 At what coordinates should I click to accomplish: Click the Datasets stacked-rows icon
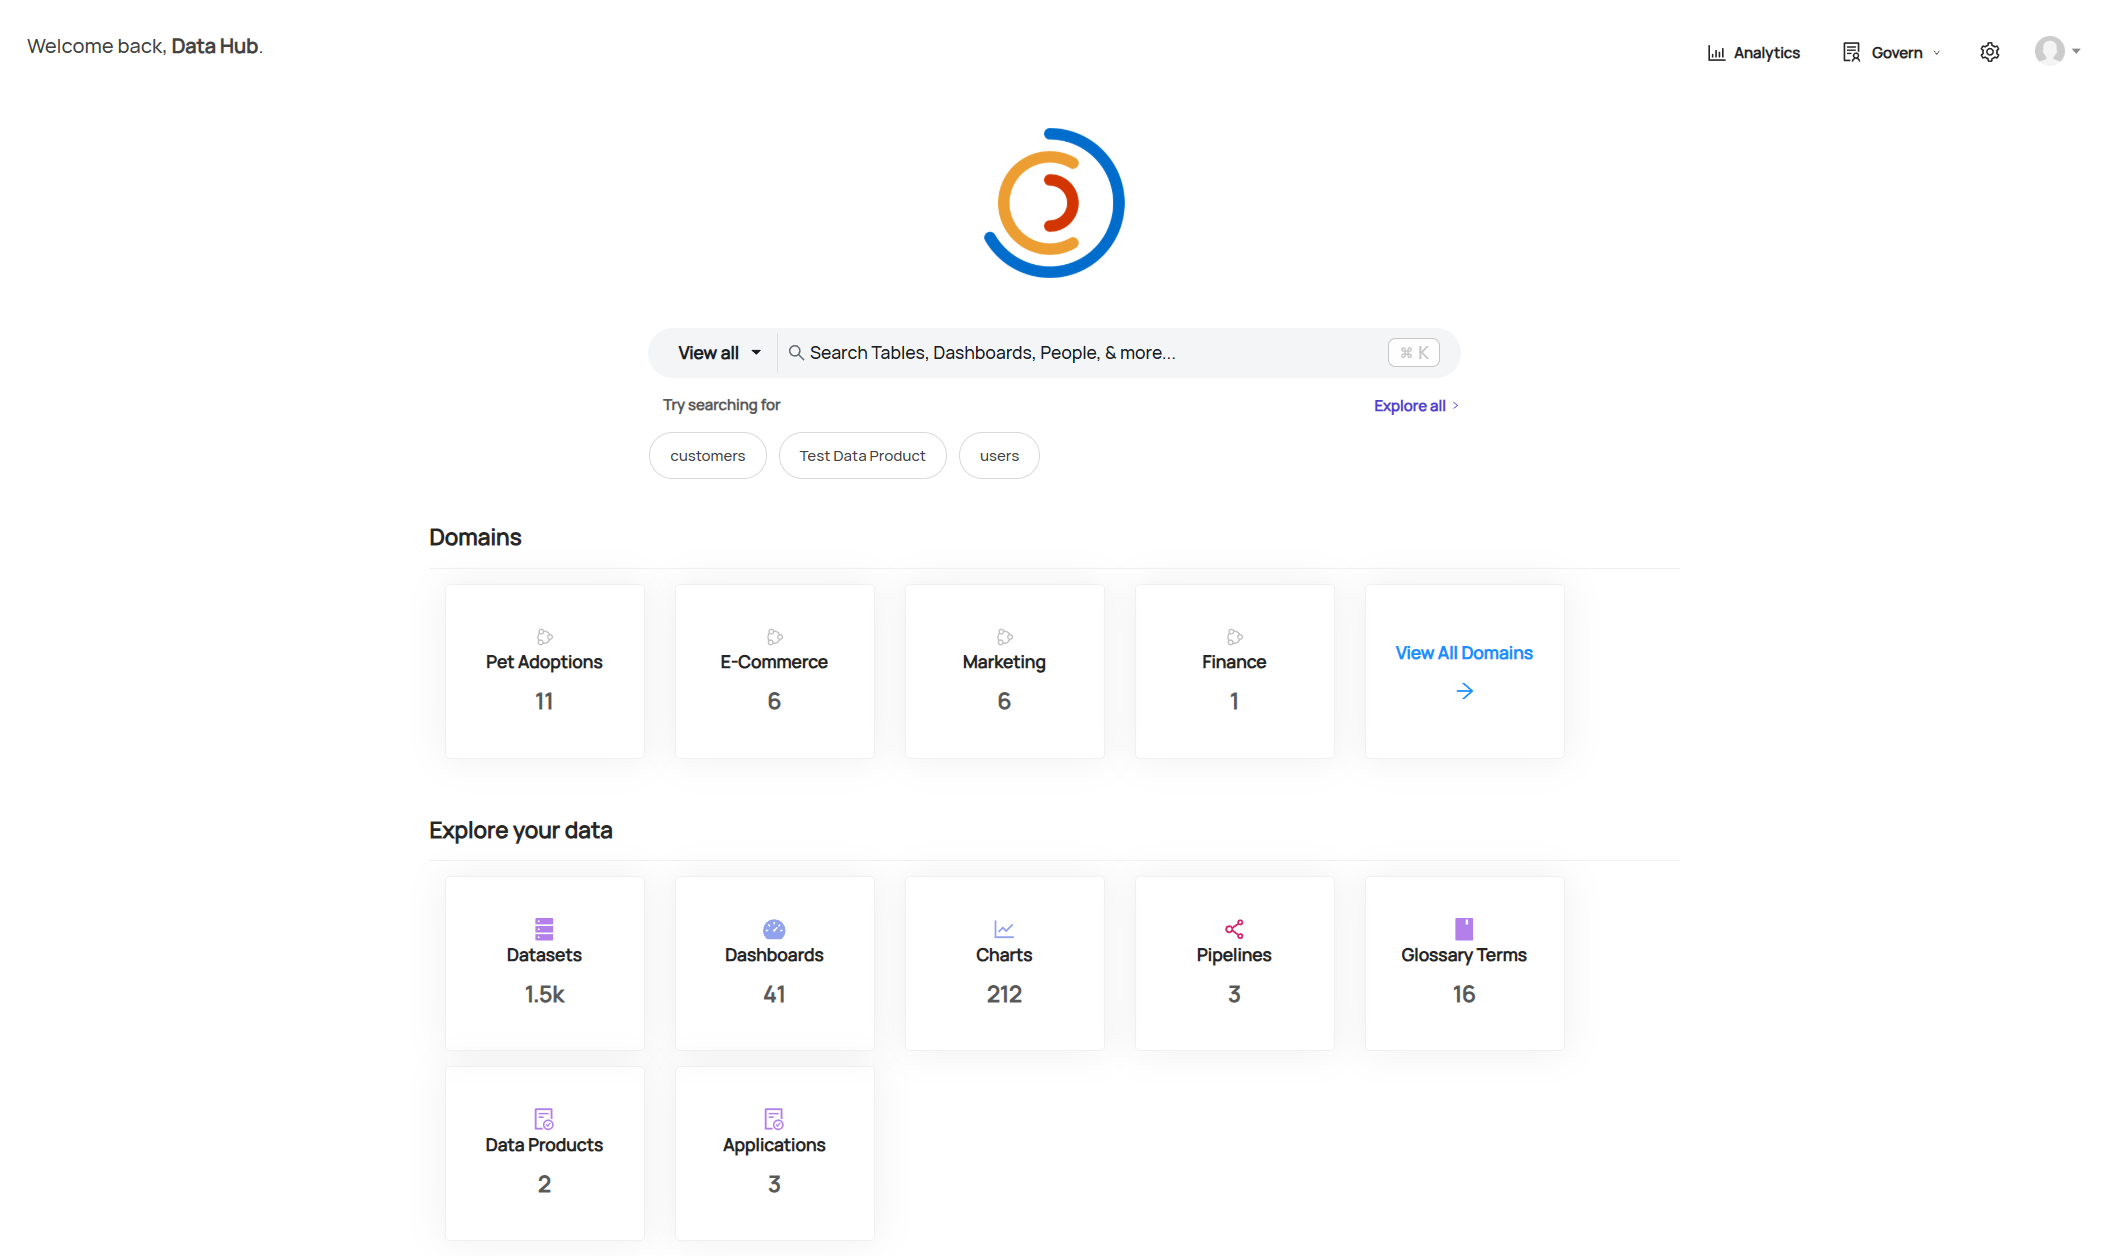pyautogui.click(x=544, y=929)
